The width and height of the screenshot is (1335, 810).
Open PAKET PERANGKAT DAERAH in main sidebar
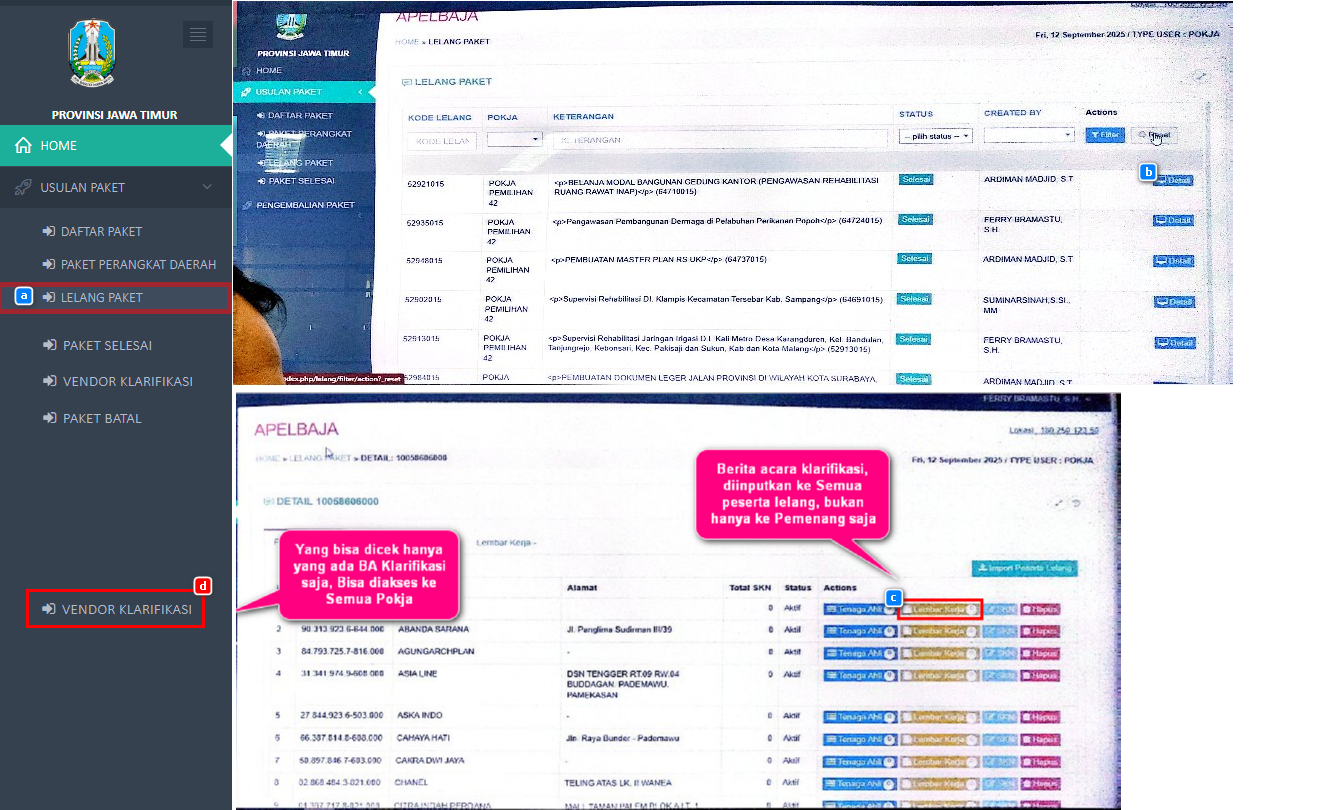coord(130,265)
